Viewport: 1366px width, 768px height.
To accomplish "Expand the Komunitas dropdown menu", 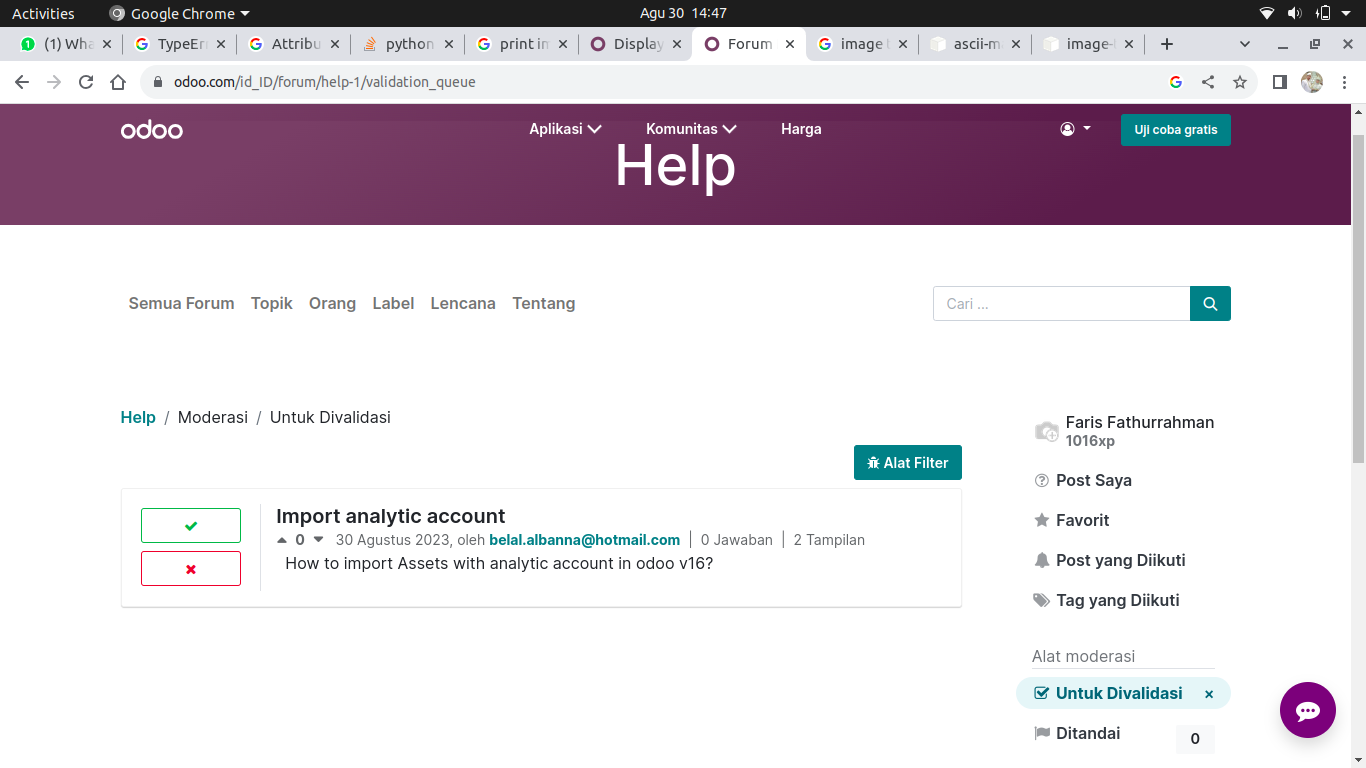I will [x=691, y=129].
